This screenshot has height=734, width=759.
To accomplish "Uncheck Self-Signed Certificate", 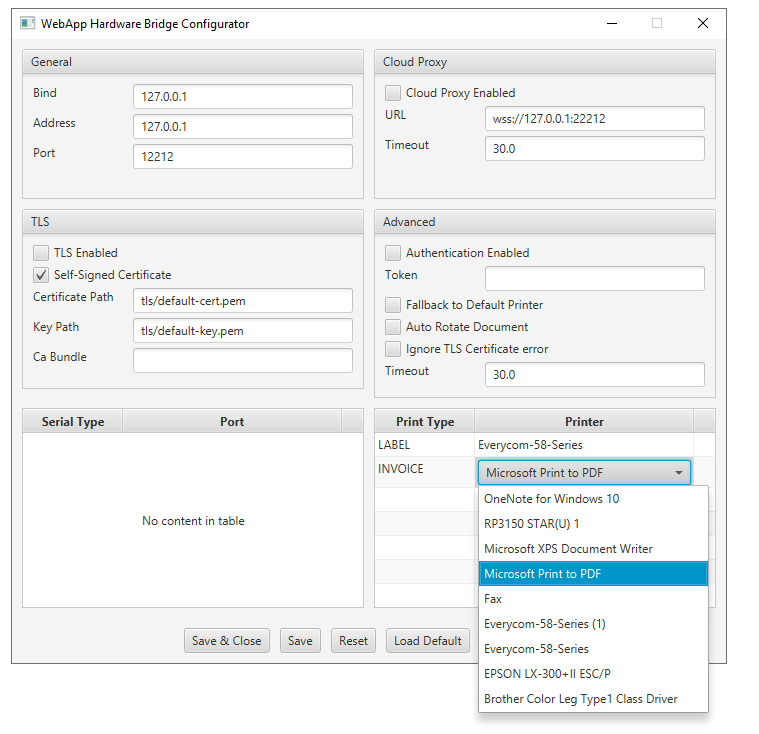I will pyautogui.click(x=41, y=275).
